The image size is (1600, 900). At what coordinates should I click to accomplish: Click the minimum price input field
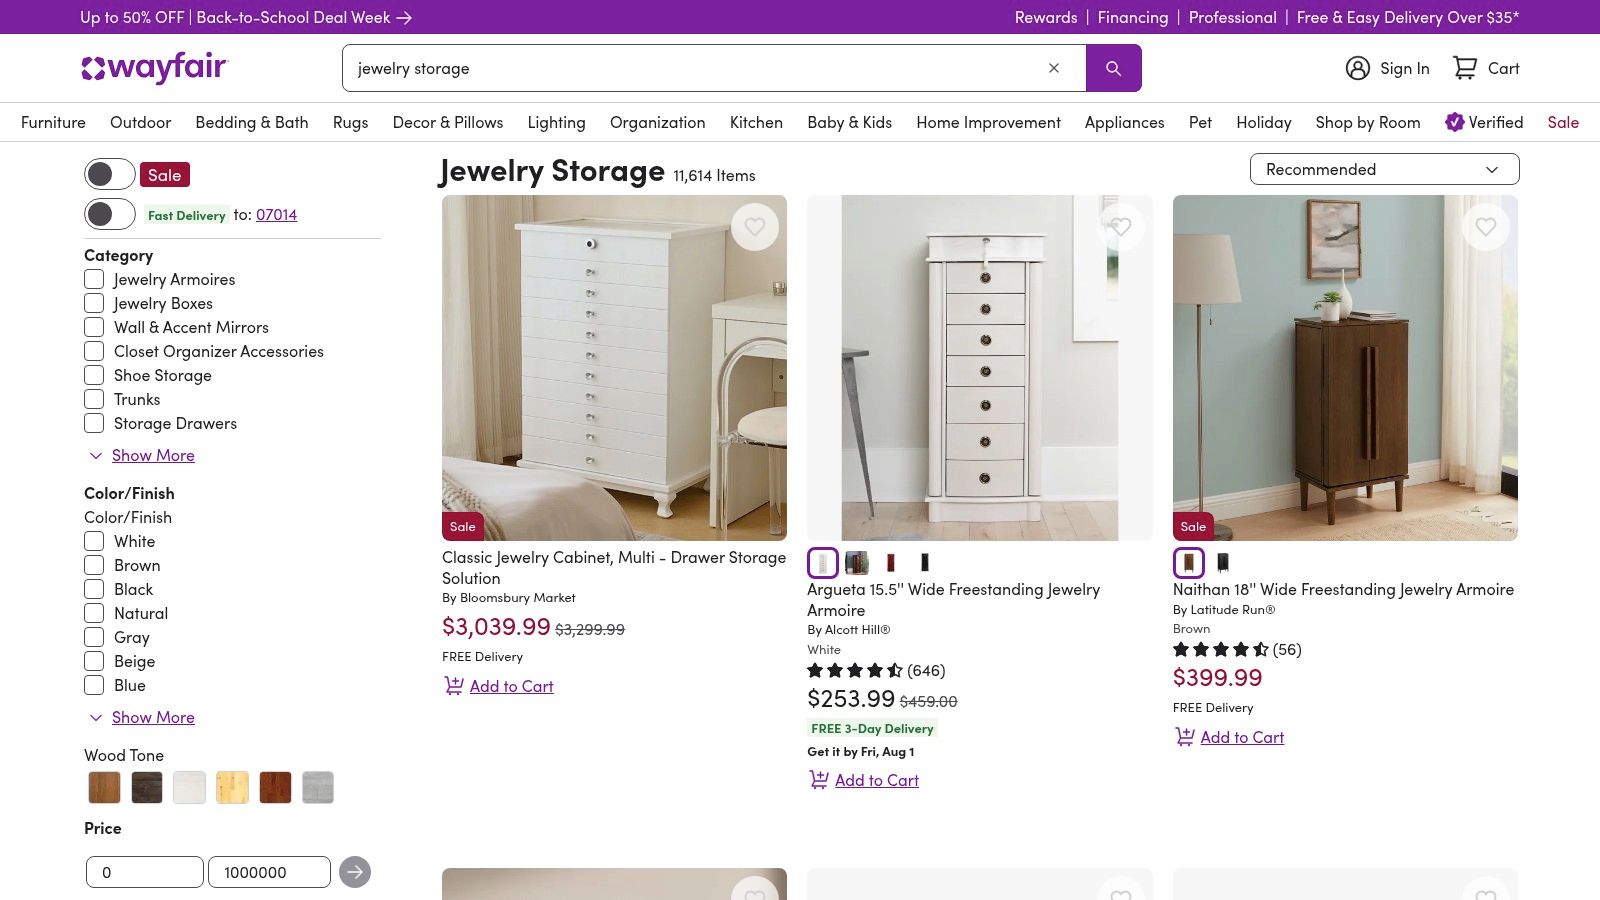coord(144,872)
